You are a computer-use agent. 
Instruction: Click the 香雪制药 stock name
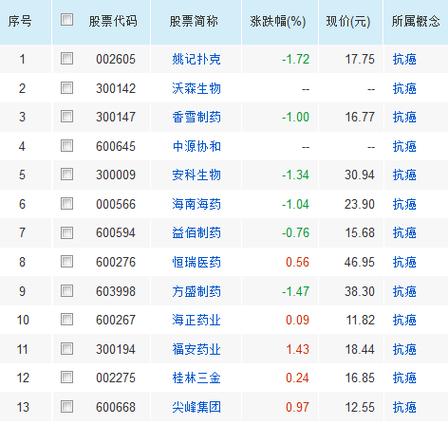point(196,117)
